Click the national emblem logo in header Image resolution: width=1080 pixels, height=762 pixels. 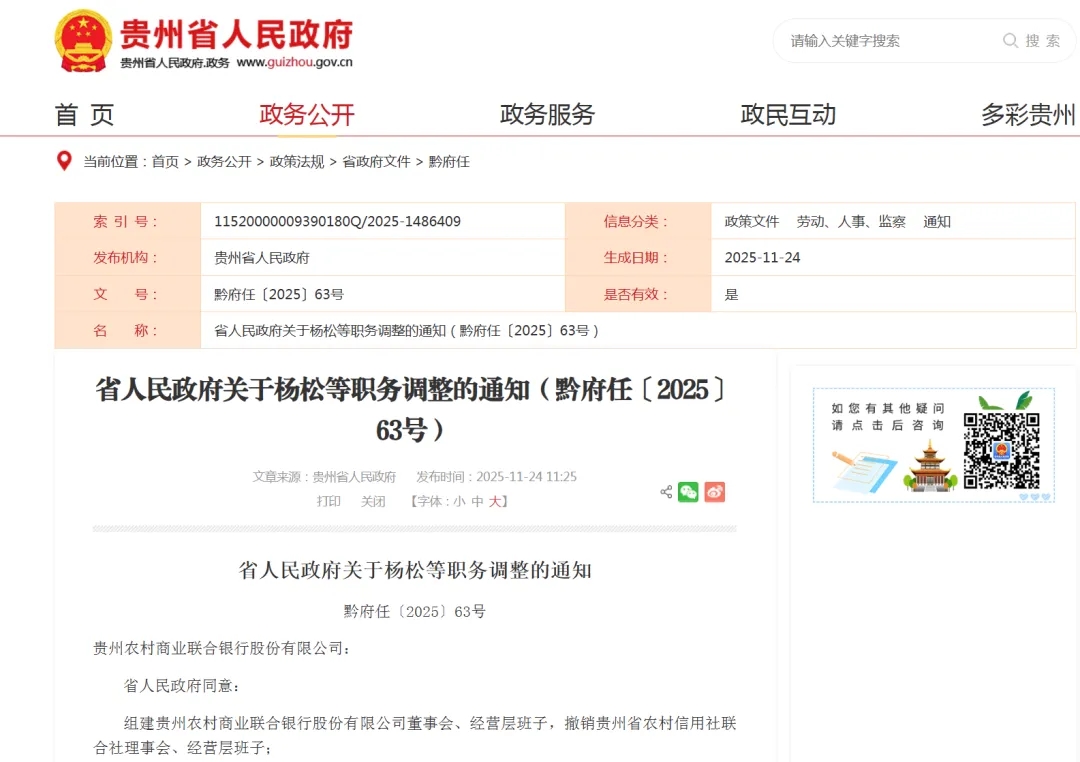(83, 41)
